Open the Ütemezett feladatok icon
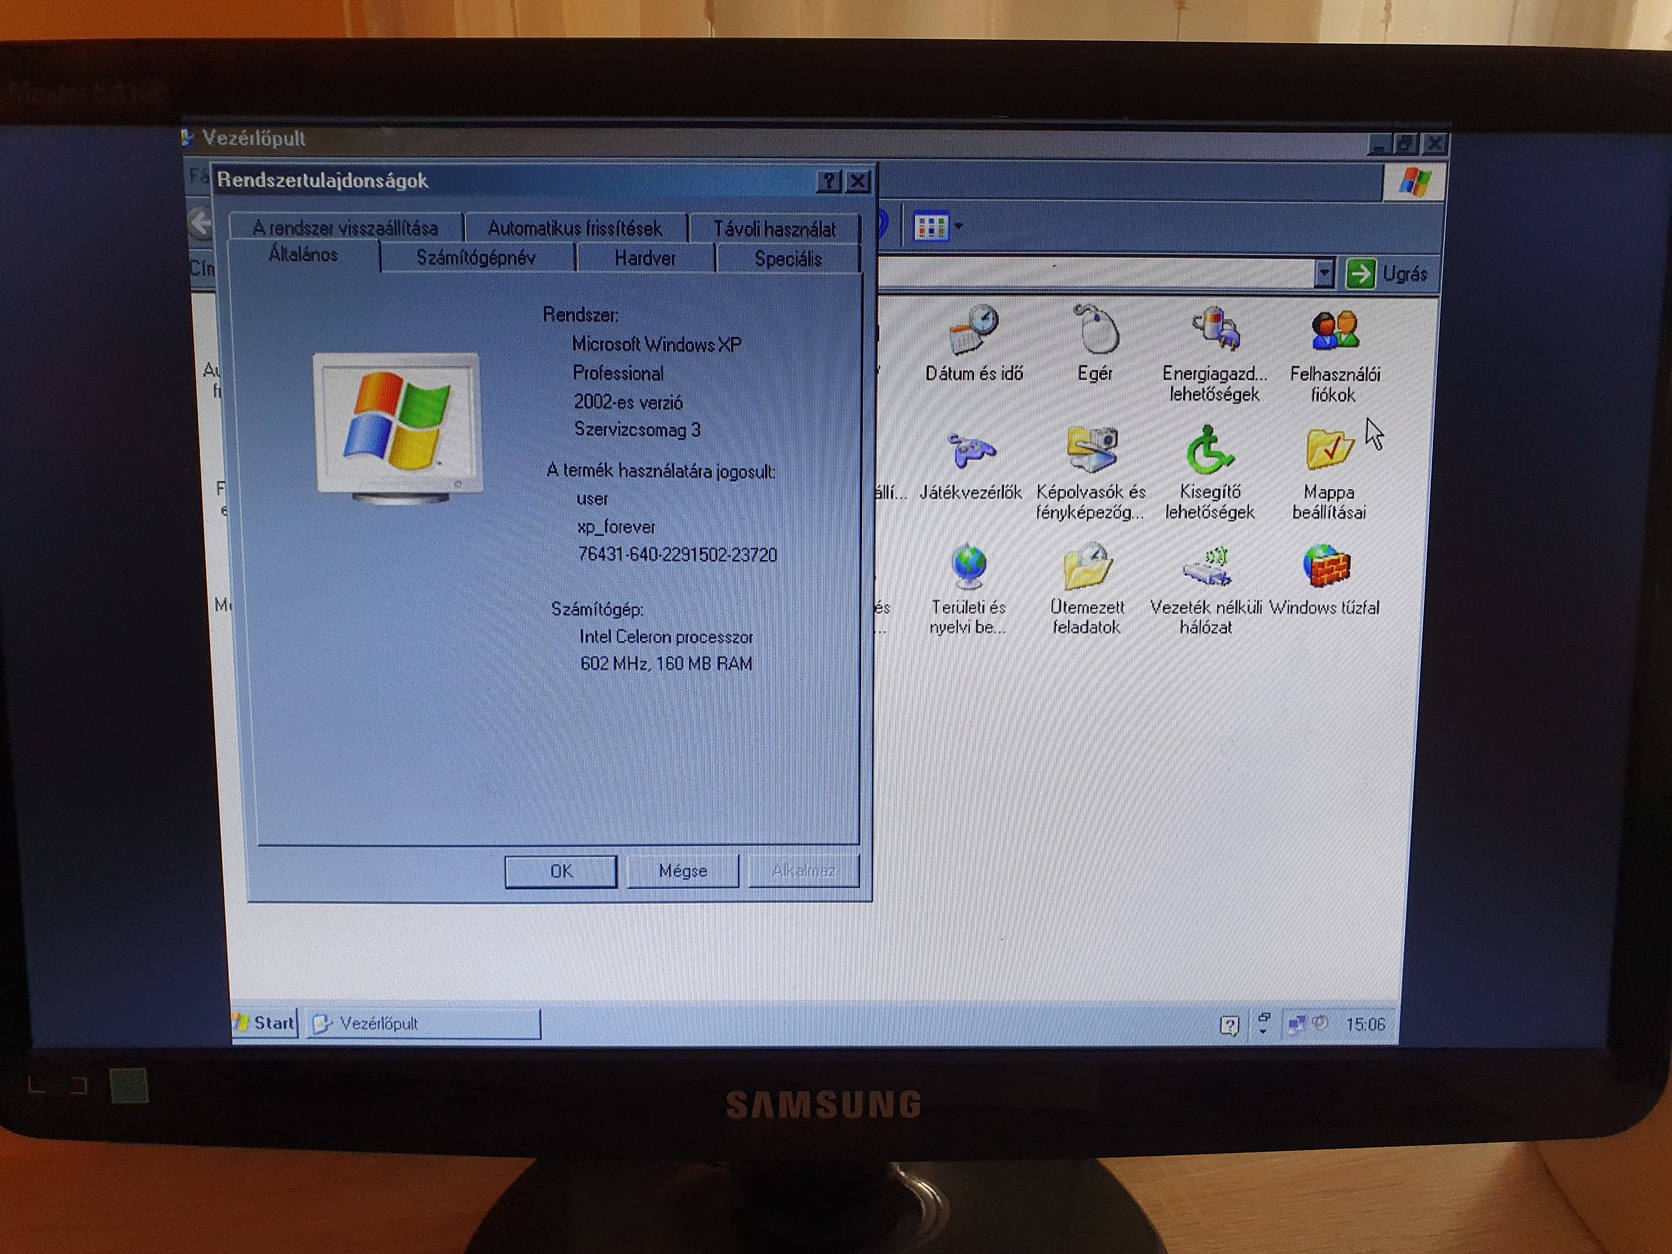 tap(1088, 590)
